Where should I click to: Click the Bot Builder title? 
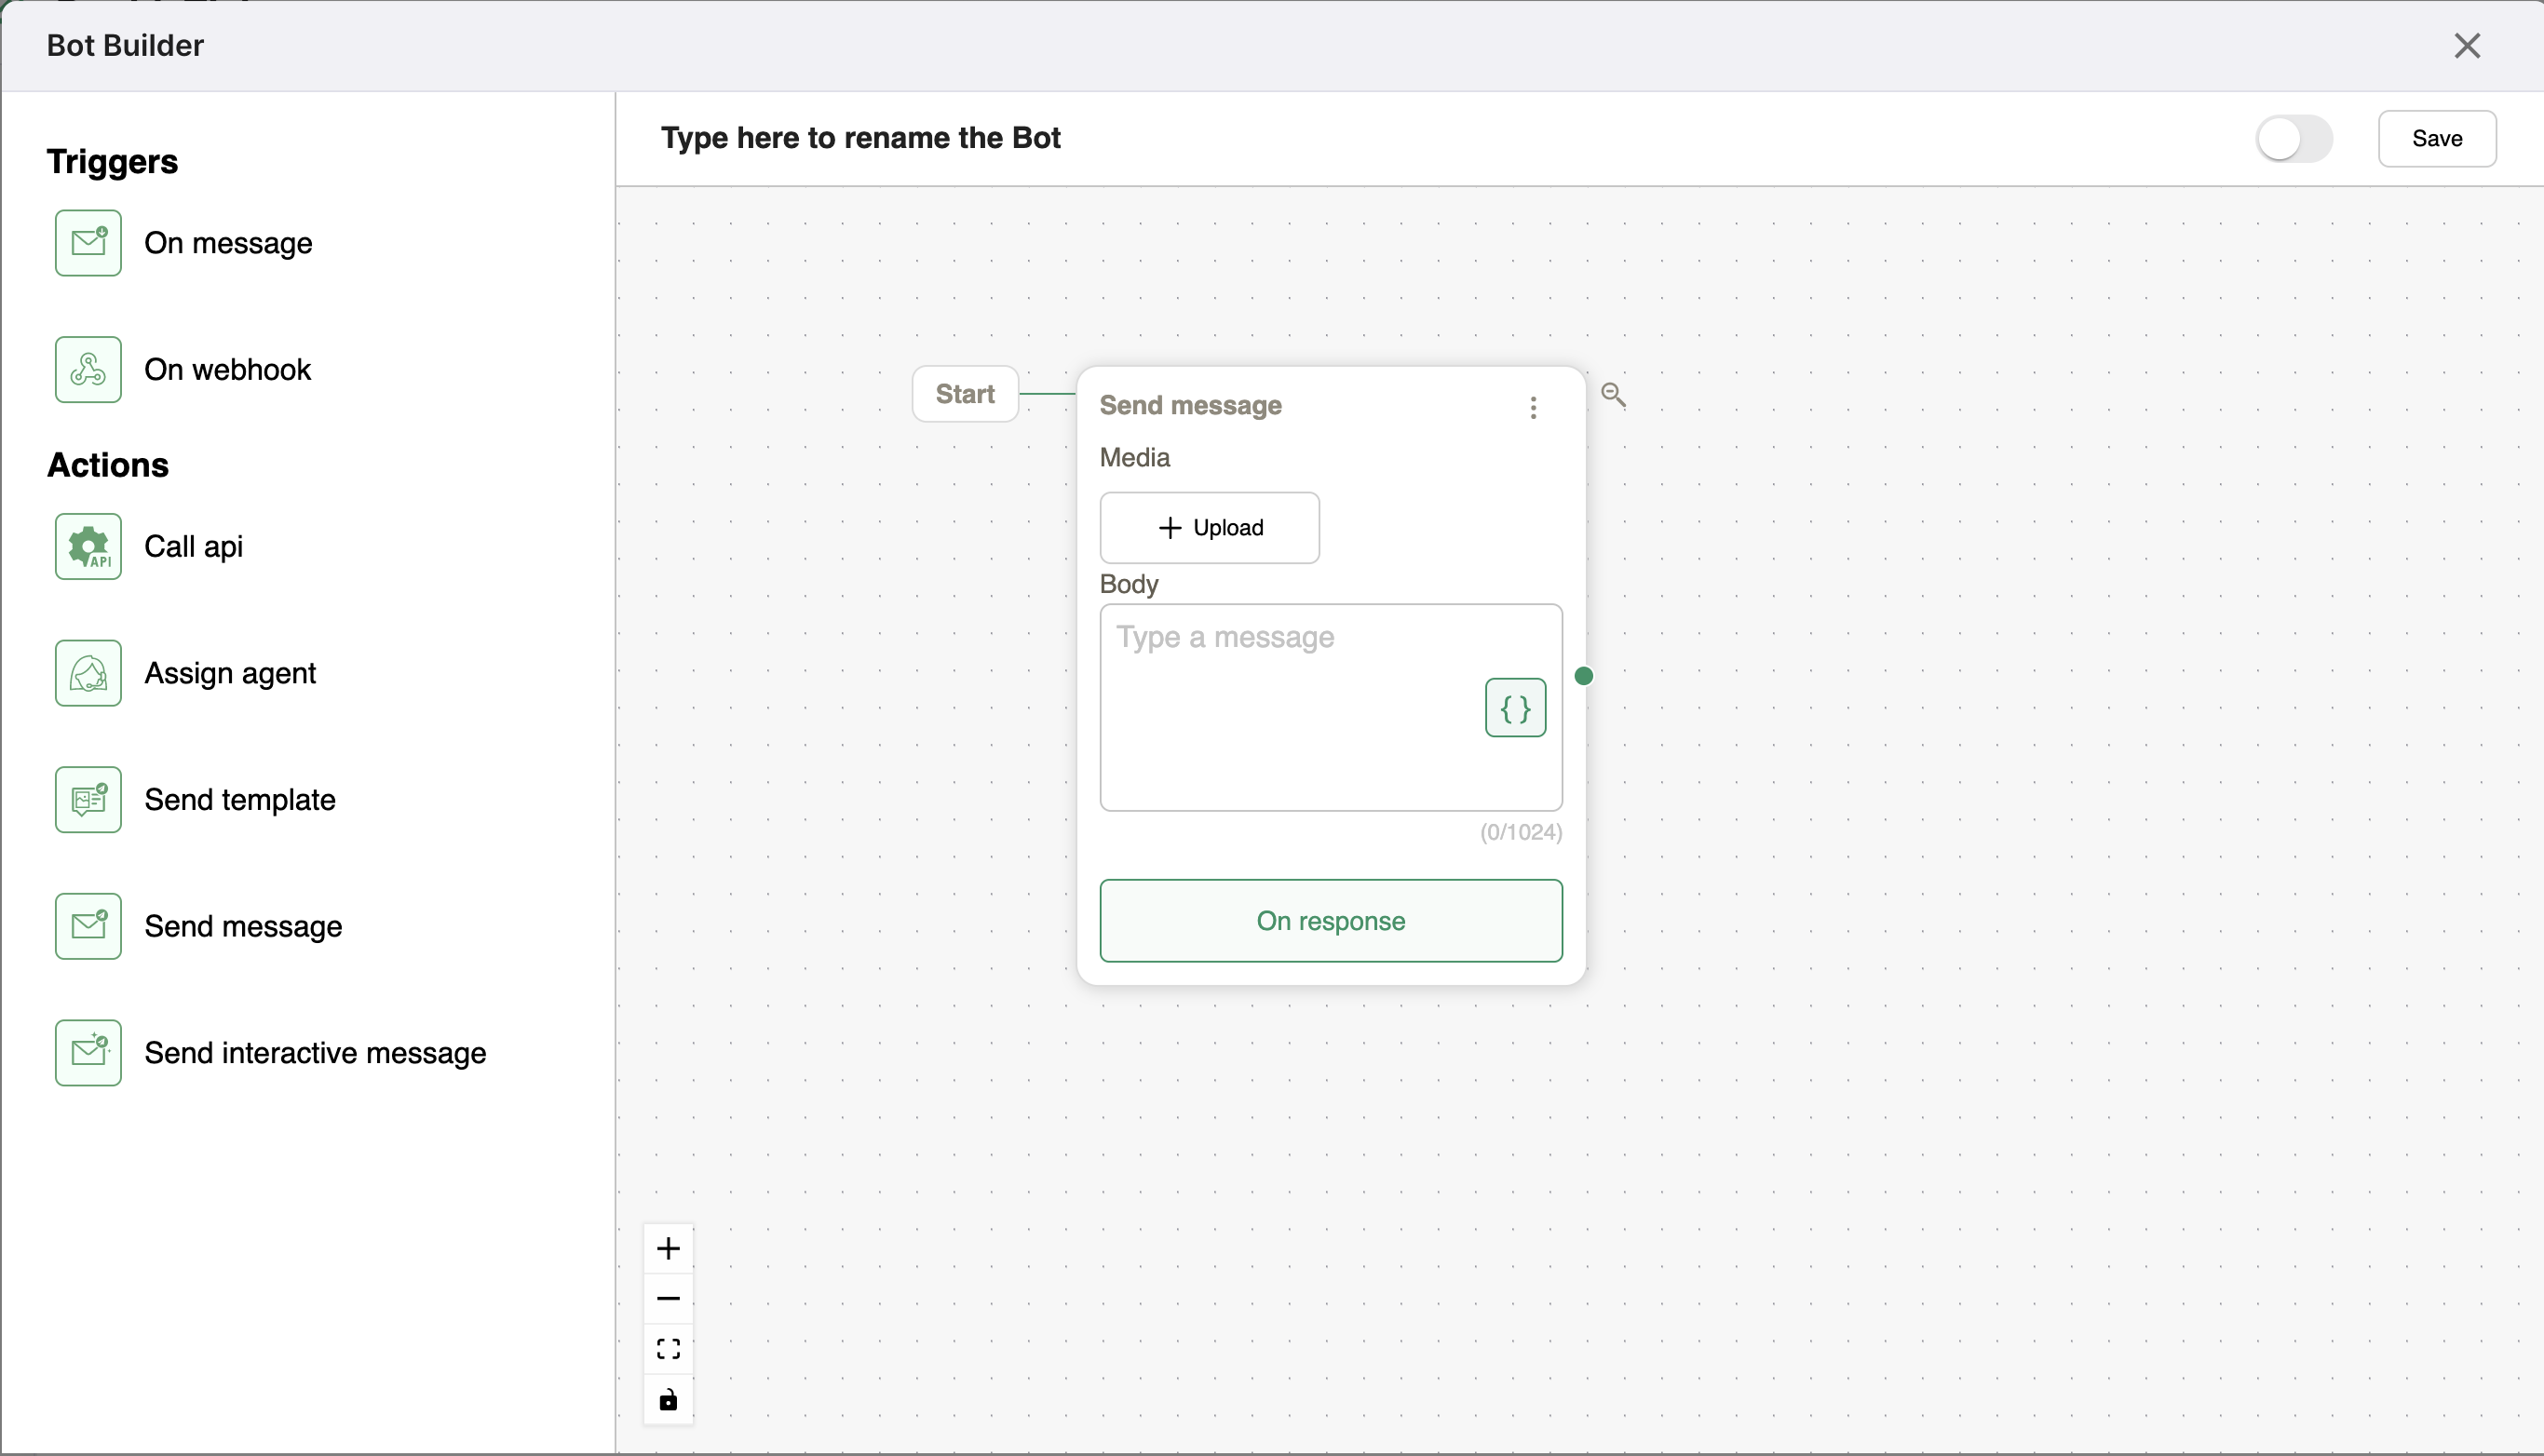coord(125,45)
